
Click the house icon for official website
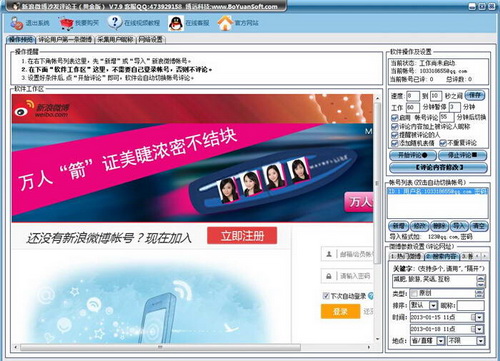click(x=225, y=23)
